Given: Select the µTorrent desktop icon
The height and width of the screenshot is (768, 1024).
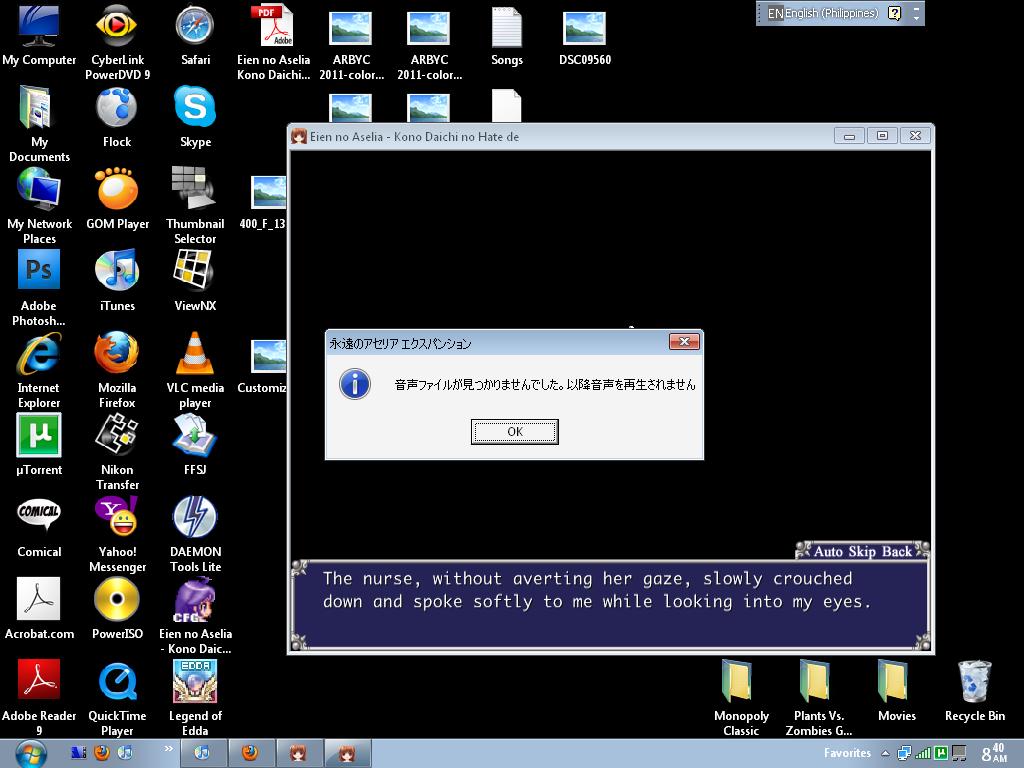Looking at the screenshot, I should tap(39, 445).
